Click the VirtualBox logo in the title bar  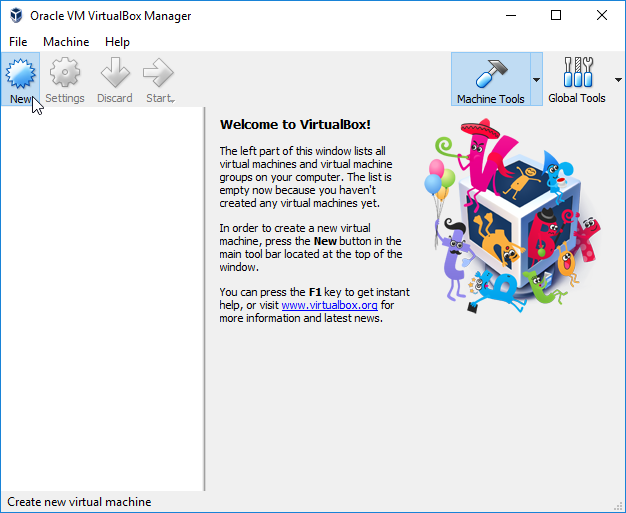pyautogui.click(x=15, y=16)
